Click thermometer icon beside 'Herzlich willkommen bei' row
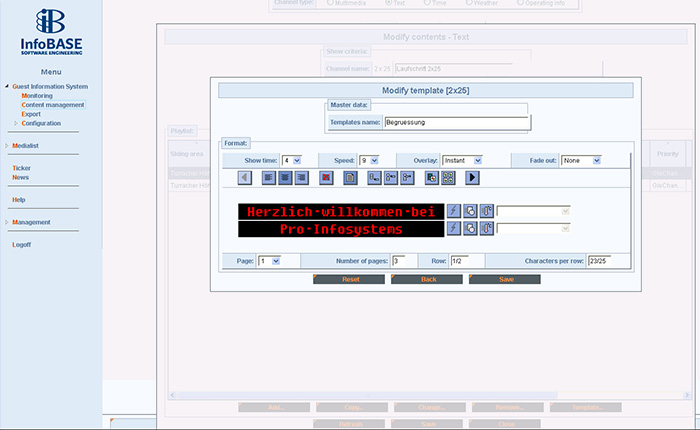700x430 pixels. pos(487,211)
